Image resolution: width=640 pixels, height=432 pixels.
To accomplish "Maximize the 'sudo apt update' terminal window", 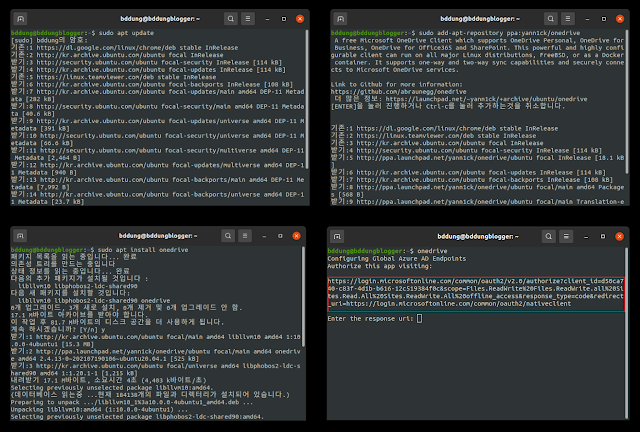I will click(284, 19).
